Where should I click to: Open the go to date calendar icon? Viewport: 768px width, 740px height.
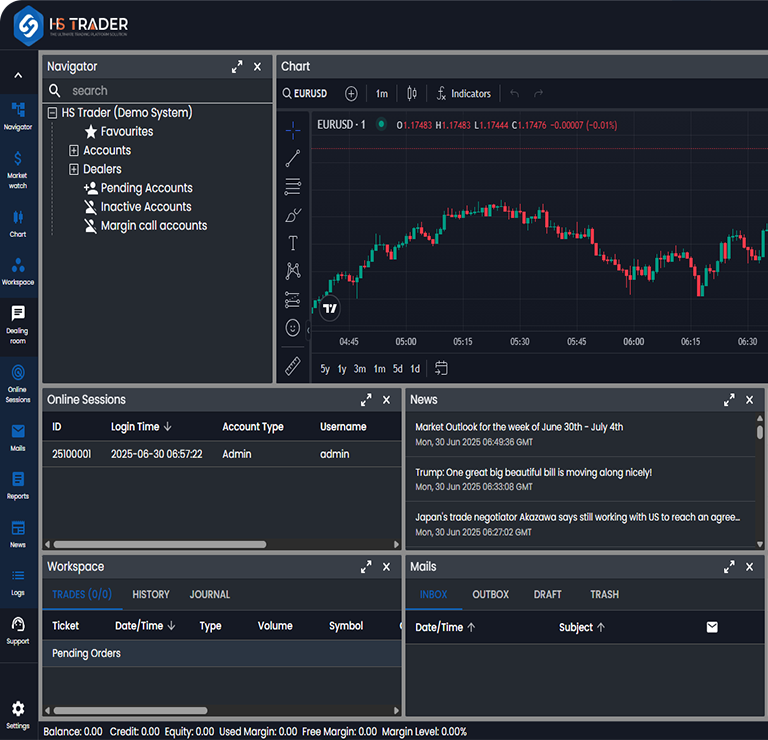[441, 368]
